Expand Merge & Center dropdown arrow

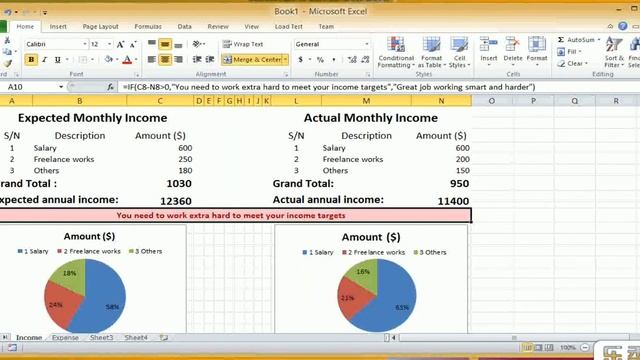tap(285, 60)
